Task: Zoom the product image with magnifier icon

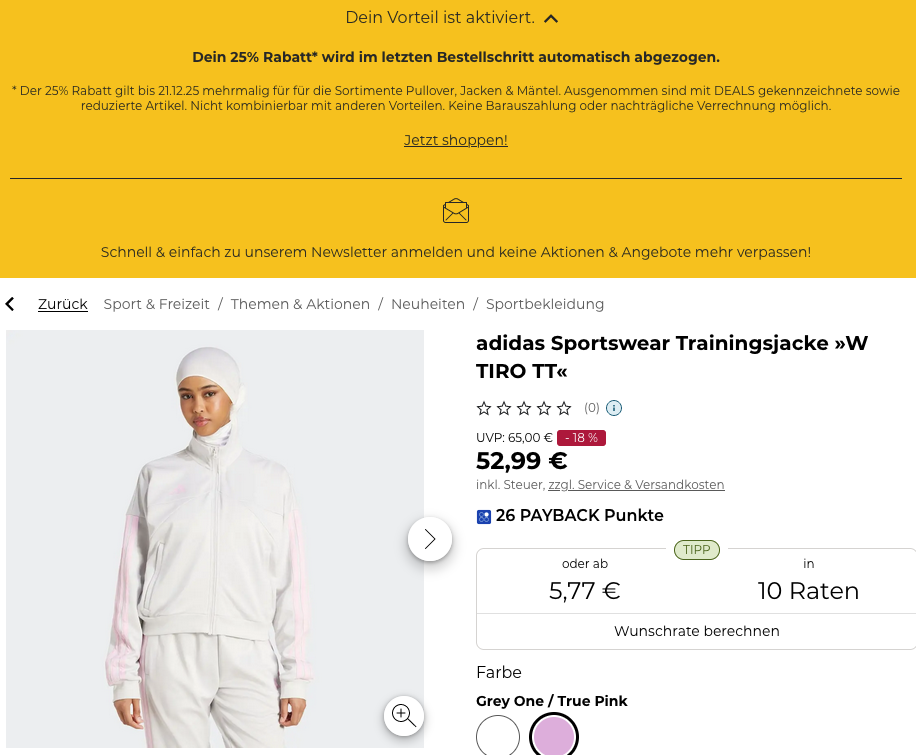Action: click(x=404, y=715)
